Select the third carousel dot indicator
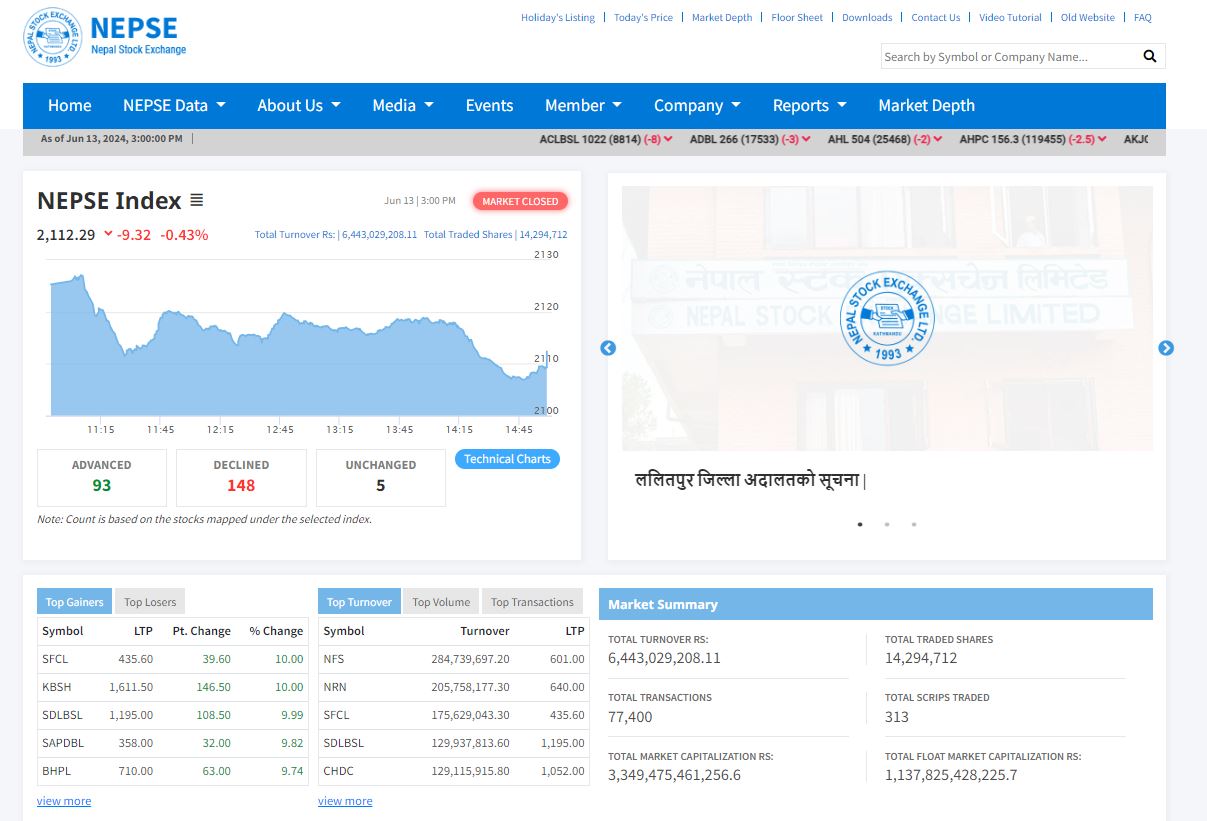Screen dimensions: 1207x821 [914, 524]
